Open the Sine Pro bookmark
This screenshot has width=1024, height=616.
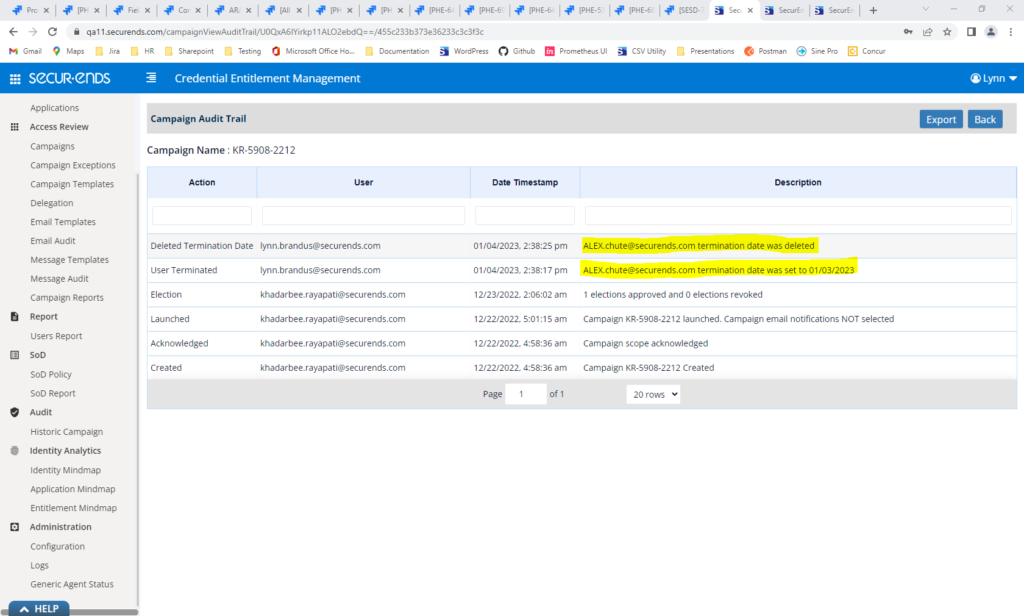pyautogui.click(x=817, y=51)
